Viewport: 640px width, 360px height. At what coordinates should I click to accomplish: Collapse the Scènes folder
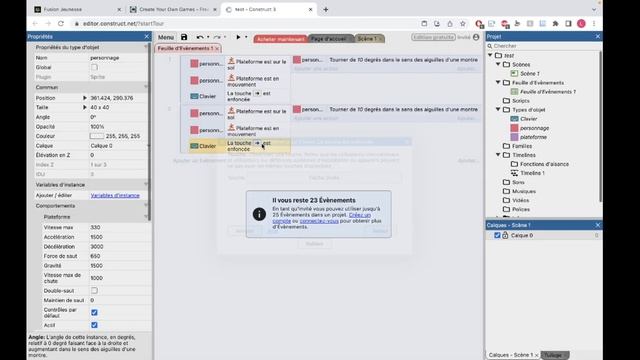[498, 64]
